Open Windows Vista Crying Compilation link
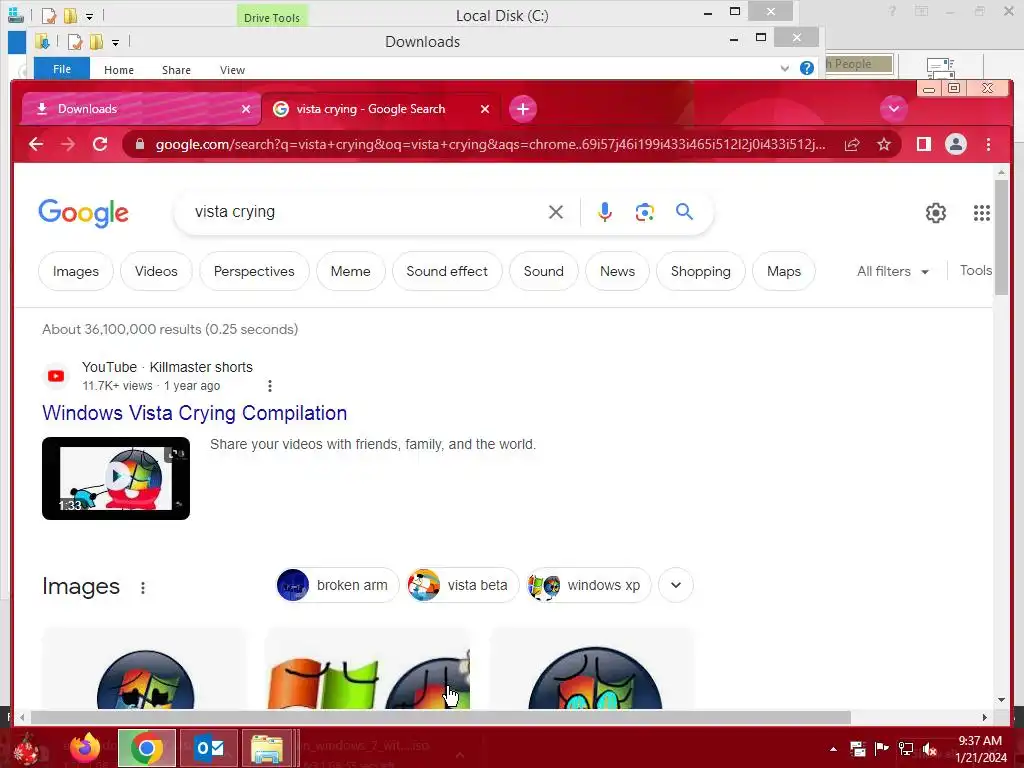This screenshot has width=1024, height=768. [195, 413]
